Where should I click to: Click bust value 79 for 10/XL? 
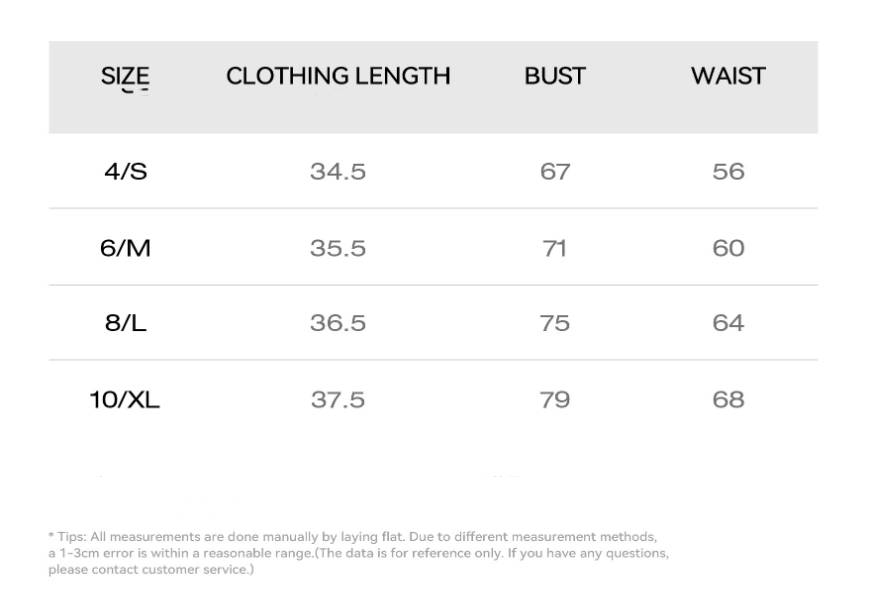pos(554,400)
